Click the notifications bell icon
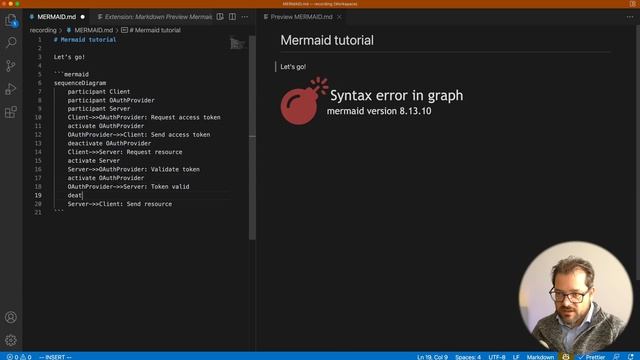This screenshot has width=640, height=360. tap(631, 357)
